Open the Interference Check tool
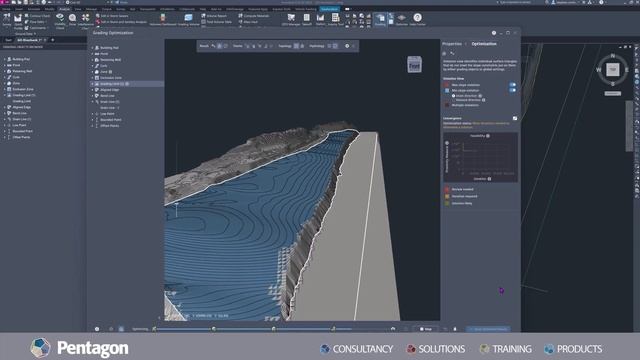This screenshot has height=360, width=640. (x=85, y=21)
